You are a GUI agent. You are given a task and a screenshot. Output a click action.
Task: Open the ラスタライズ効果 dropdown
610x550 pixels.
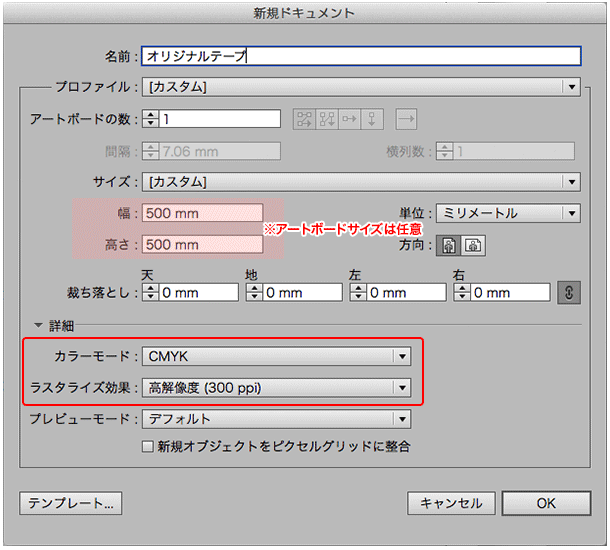click(277, 387)
